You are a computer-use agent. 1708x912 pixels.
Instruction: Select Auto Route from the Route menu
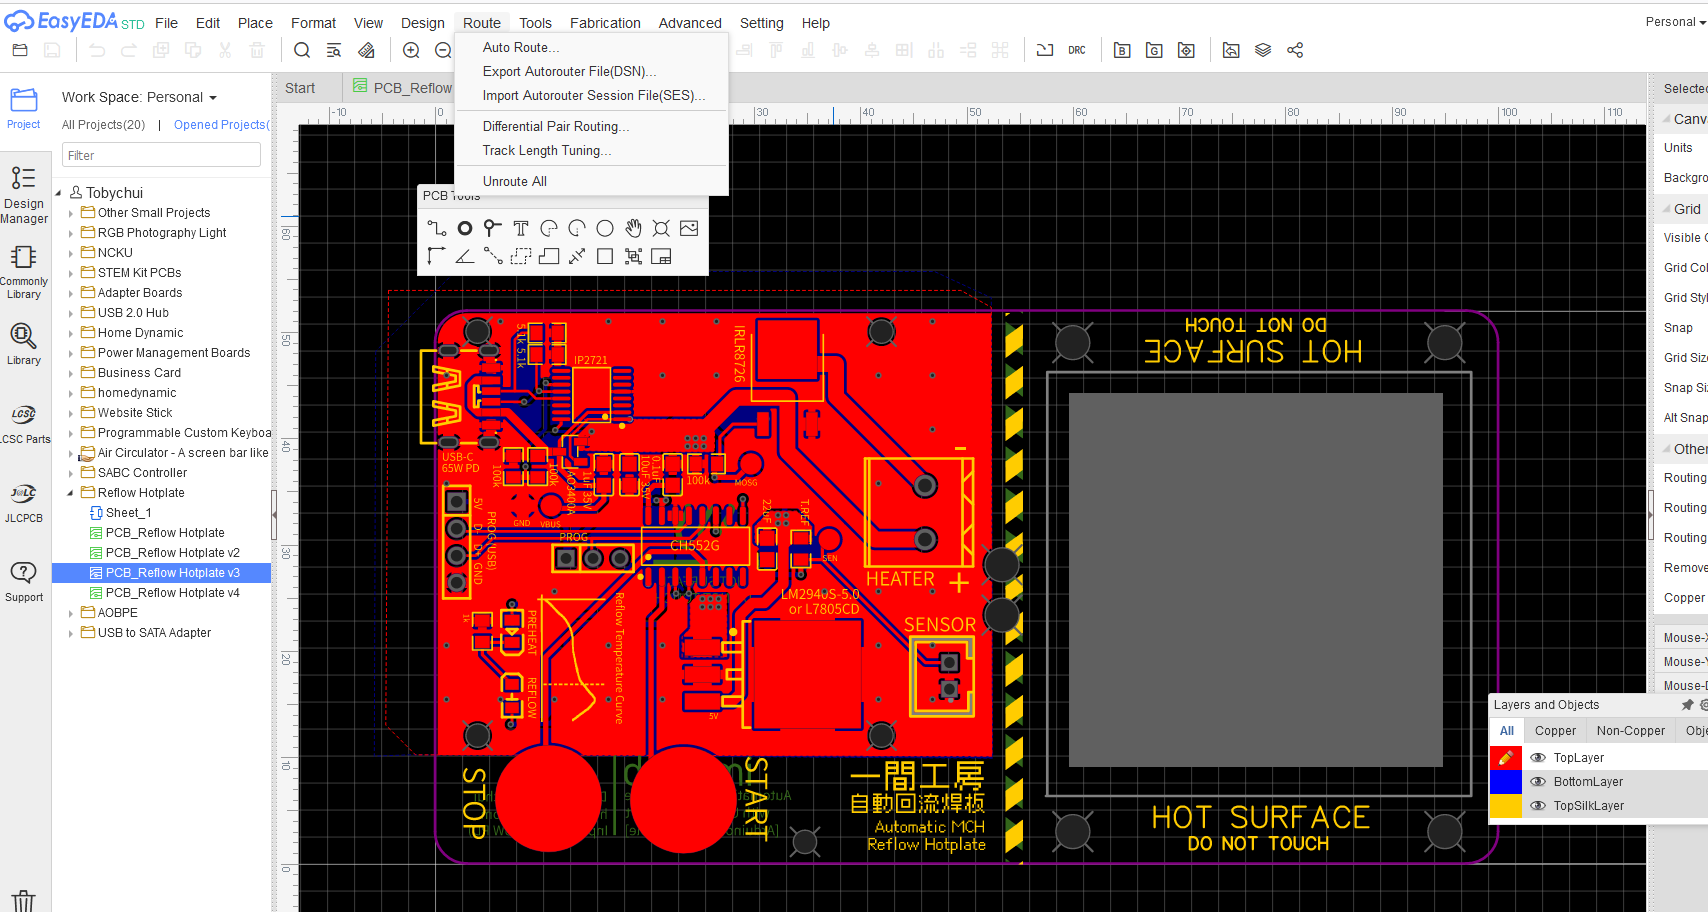coord(519,47)
